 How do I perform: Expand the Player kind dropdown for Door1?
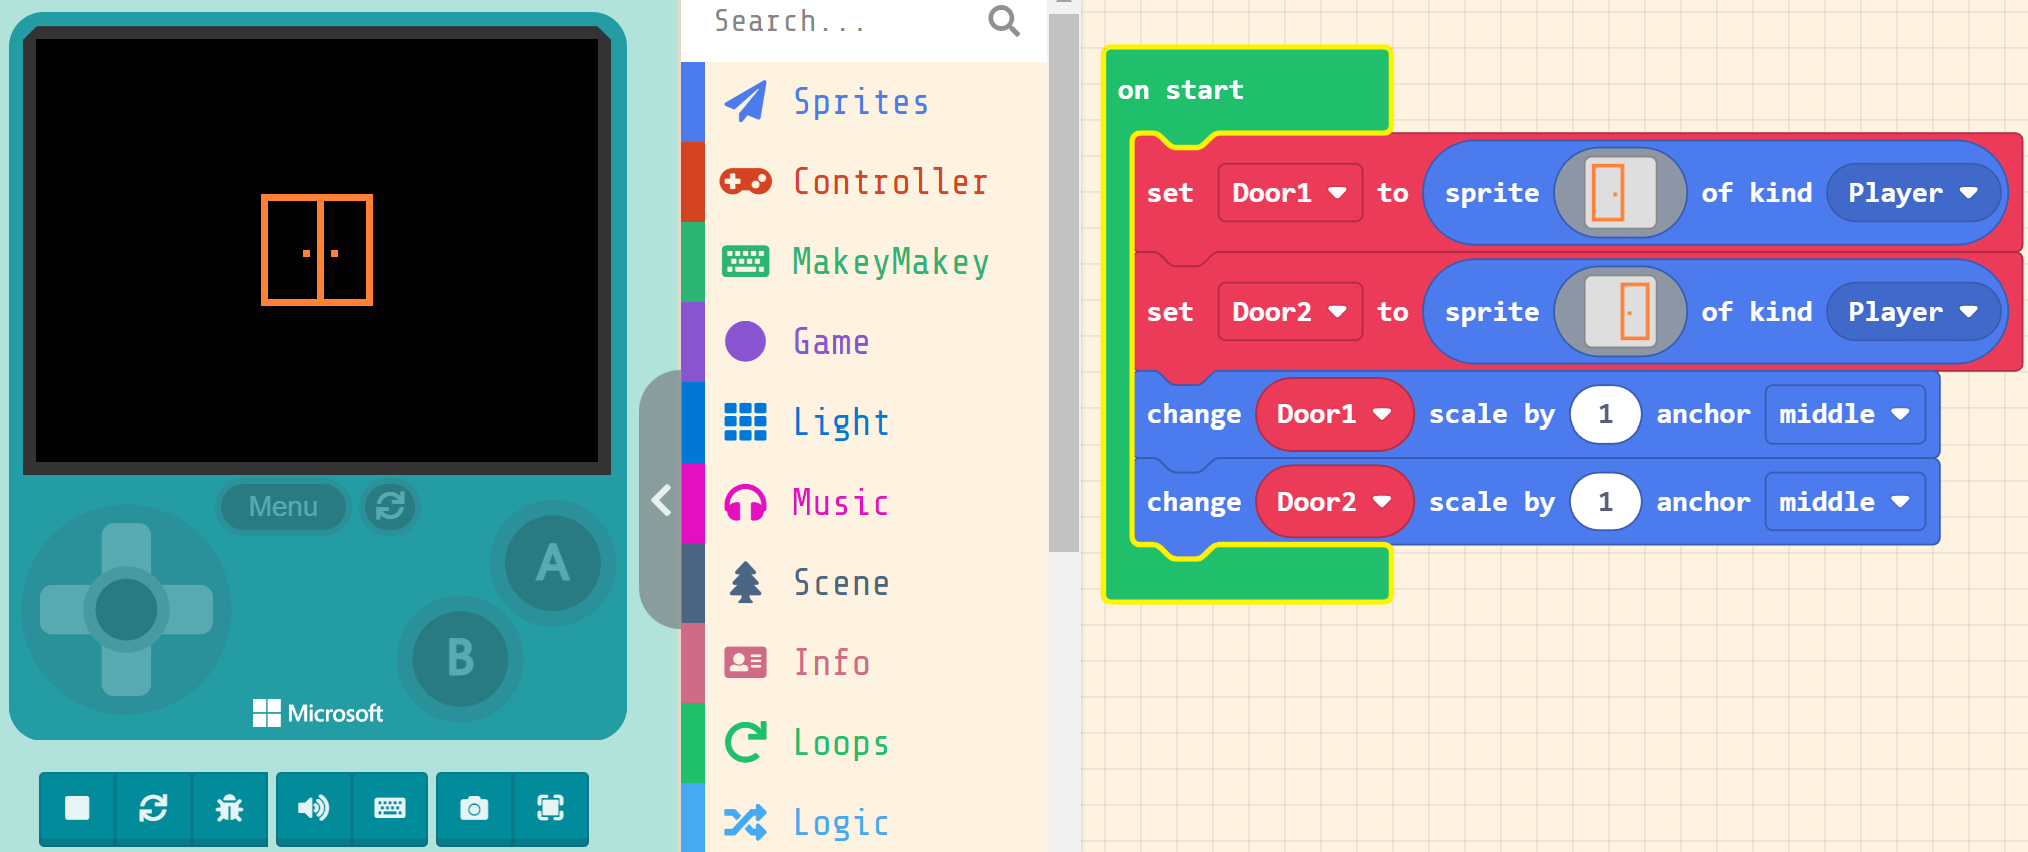1912,193
